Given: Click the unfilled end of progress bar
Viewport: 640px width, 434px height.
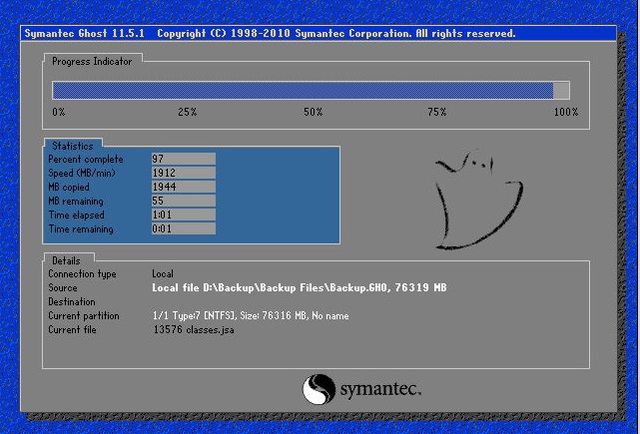Looking at the screenshot, I should tap(561, 90).
